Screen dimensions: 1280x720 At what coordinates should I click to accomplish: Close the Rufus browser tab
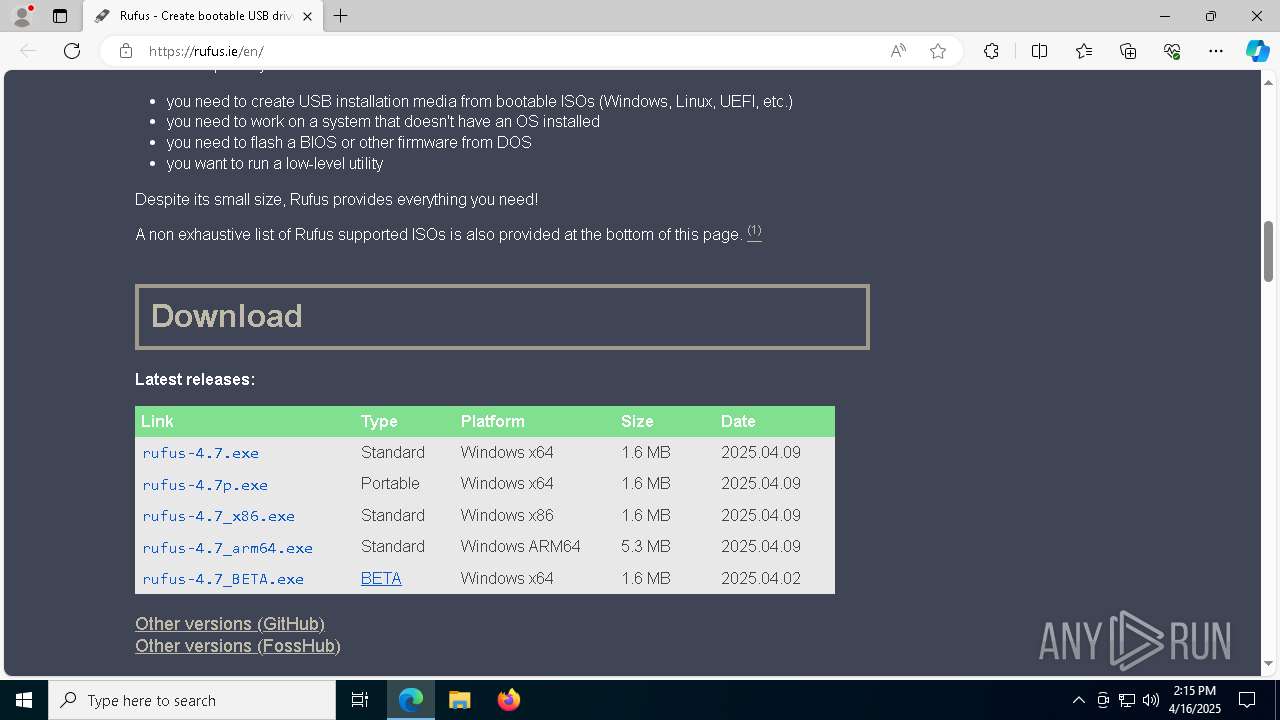tap(307, 16)
